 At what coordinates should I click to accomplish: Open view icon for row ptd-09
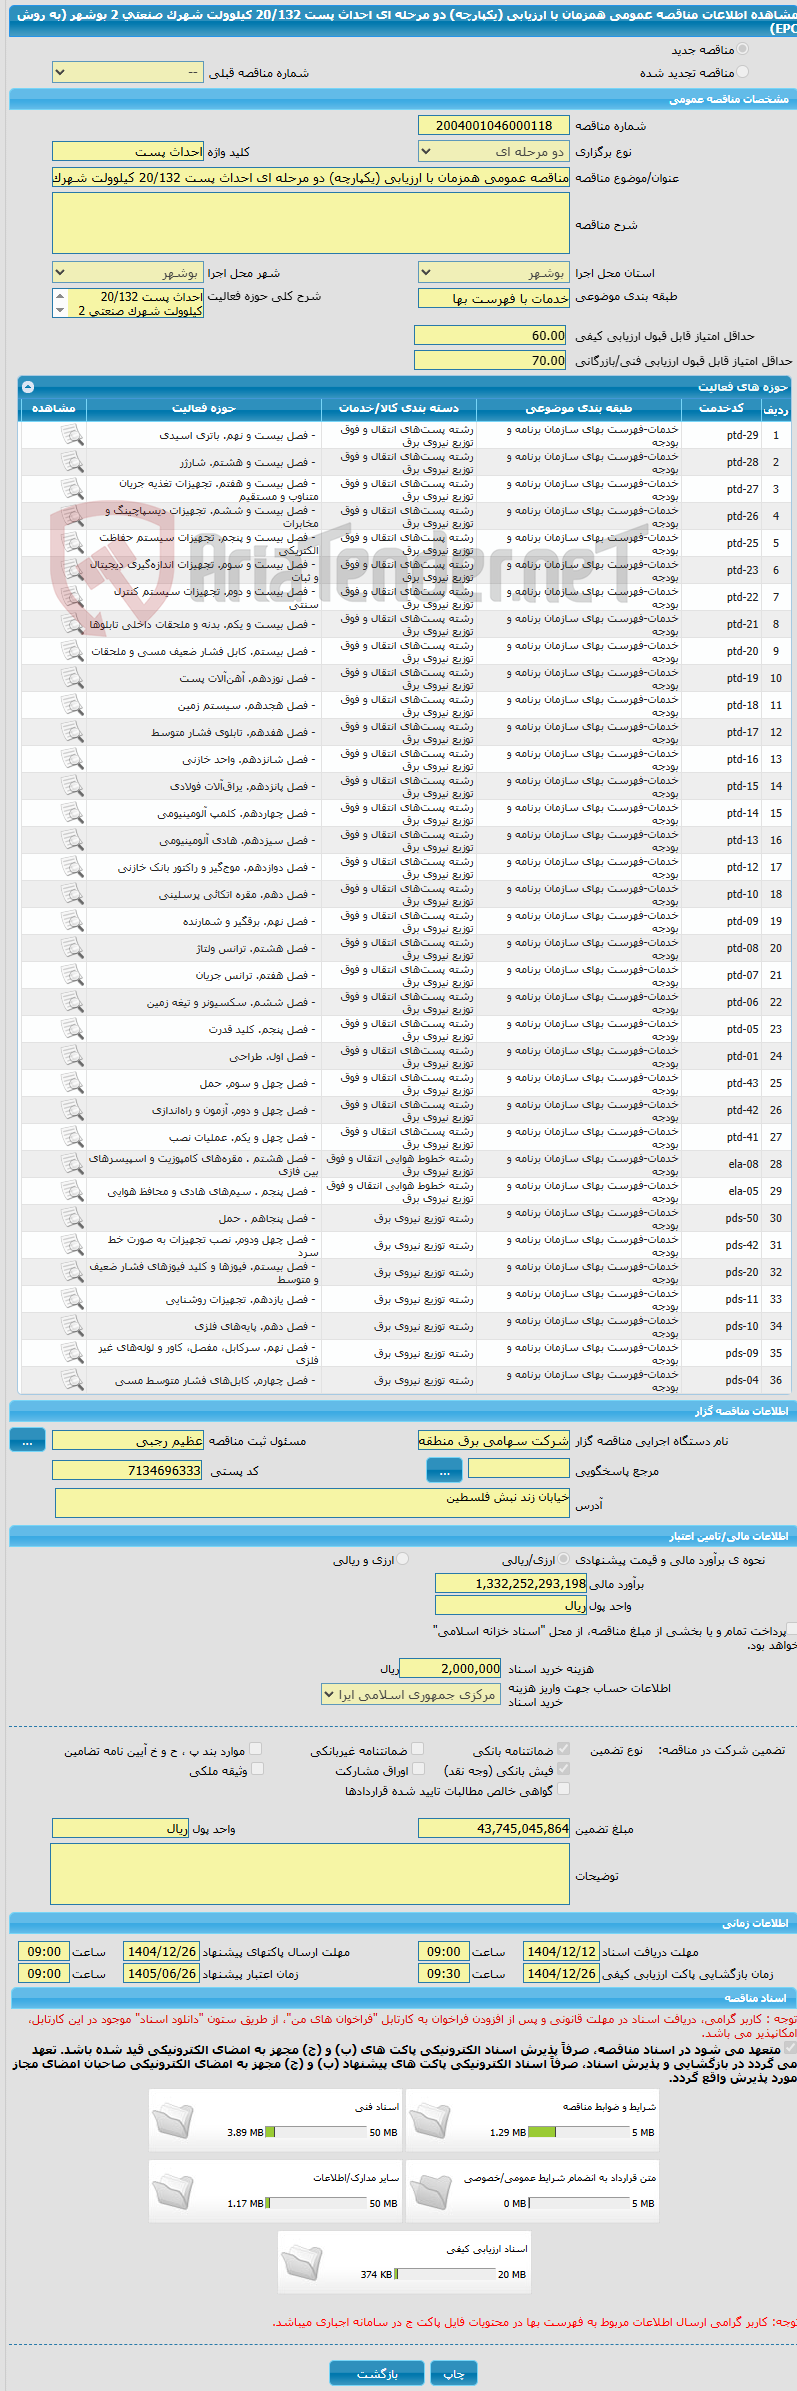72,921
